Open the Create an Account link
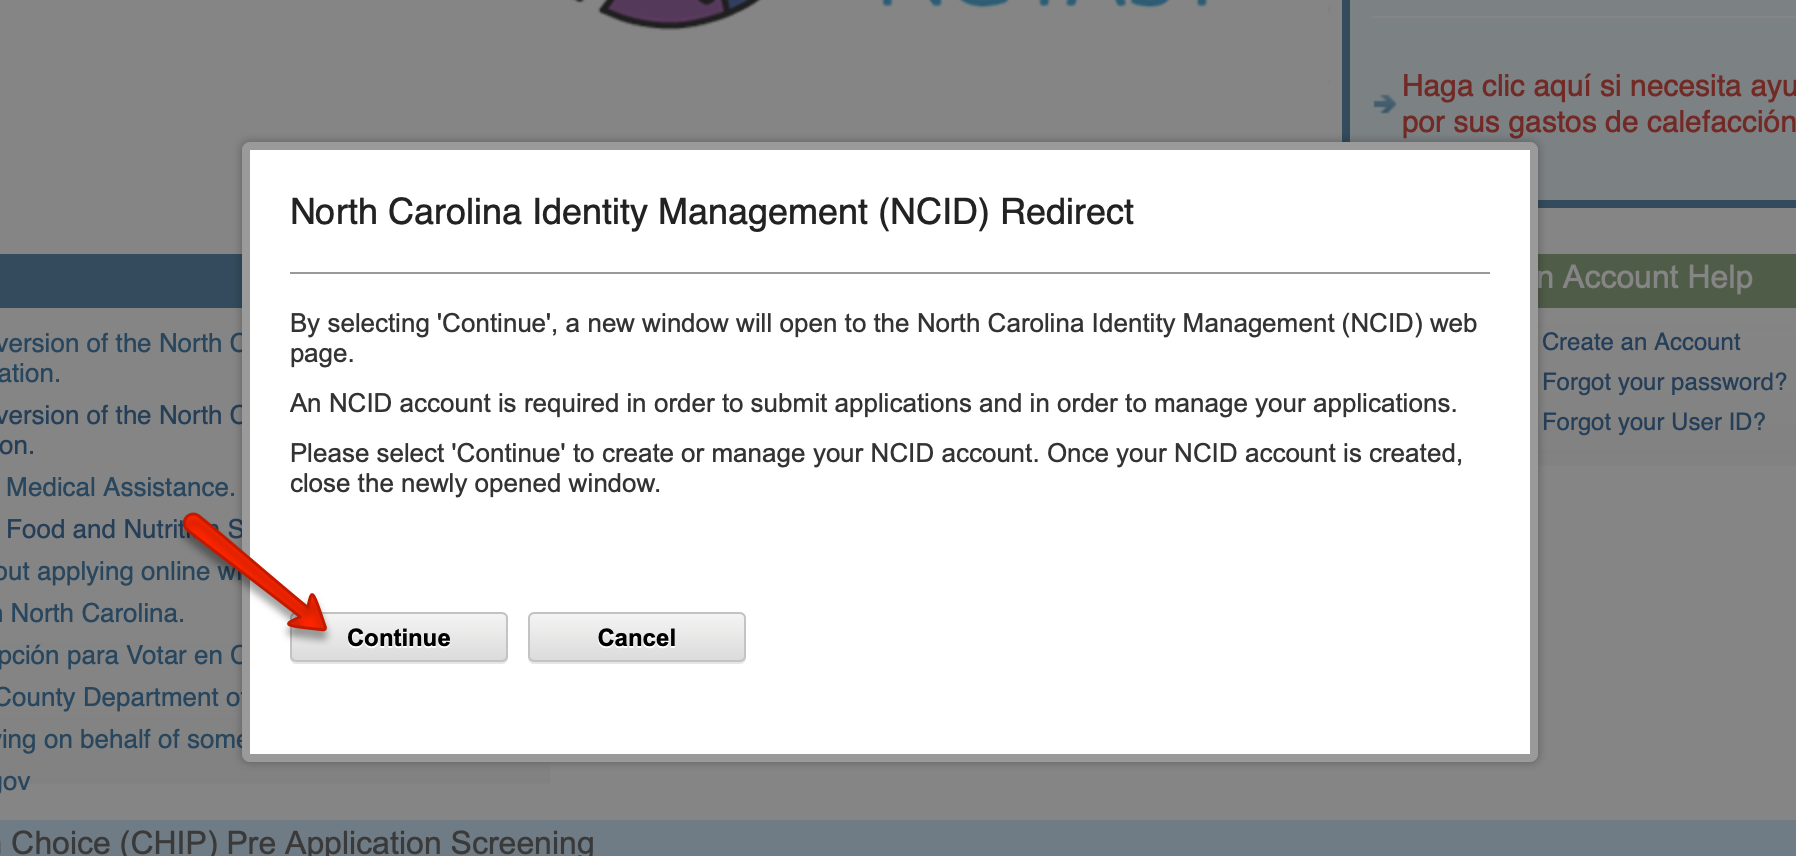The image size is (1796, 856). pyautogui.click(x=1640, y=342)
